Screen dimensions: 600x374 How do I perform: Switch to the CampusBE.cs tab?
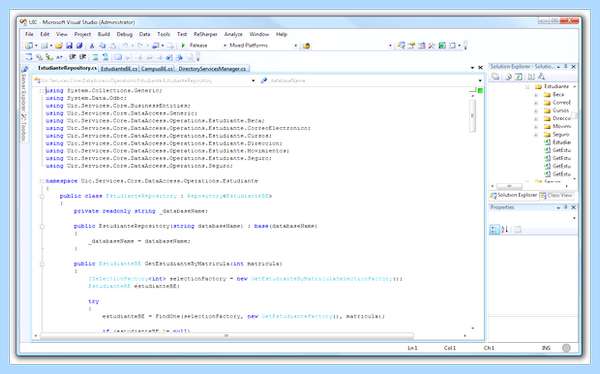tap(157, 69)
